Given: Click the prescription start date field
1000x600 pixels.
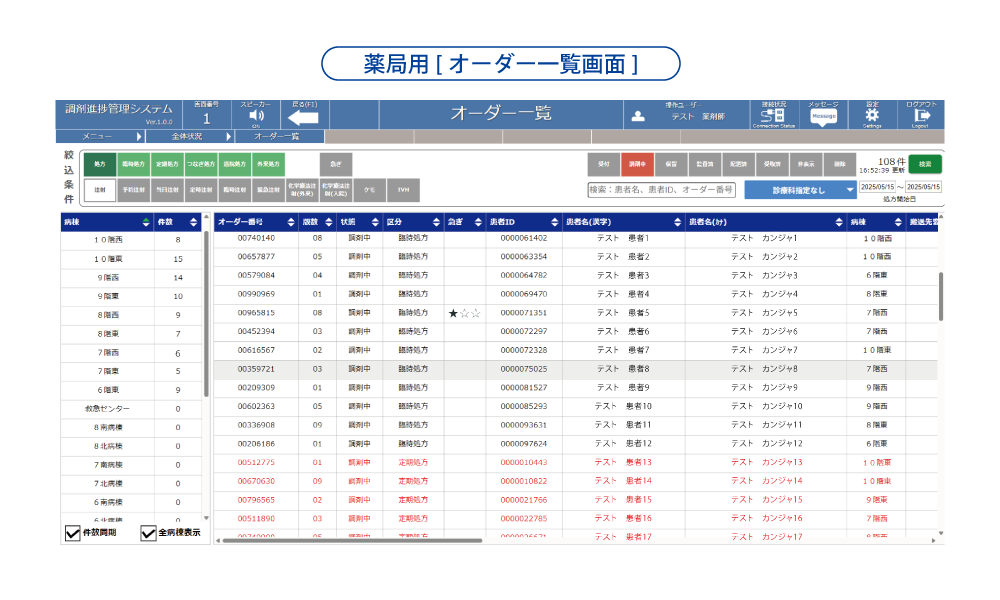Looking at the screenshot, I should pyautogui.click(x=877, y=187).
